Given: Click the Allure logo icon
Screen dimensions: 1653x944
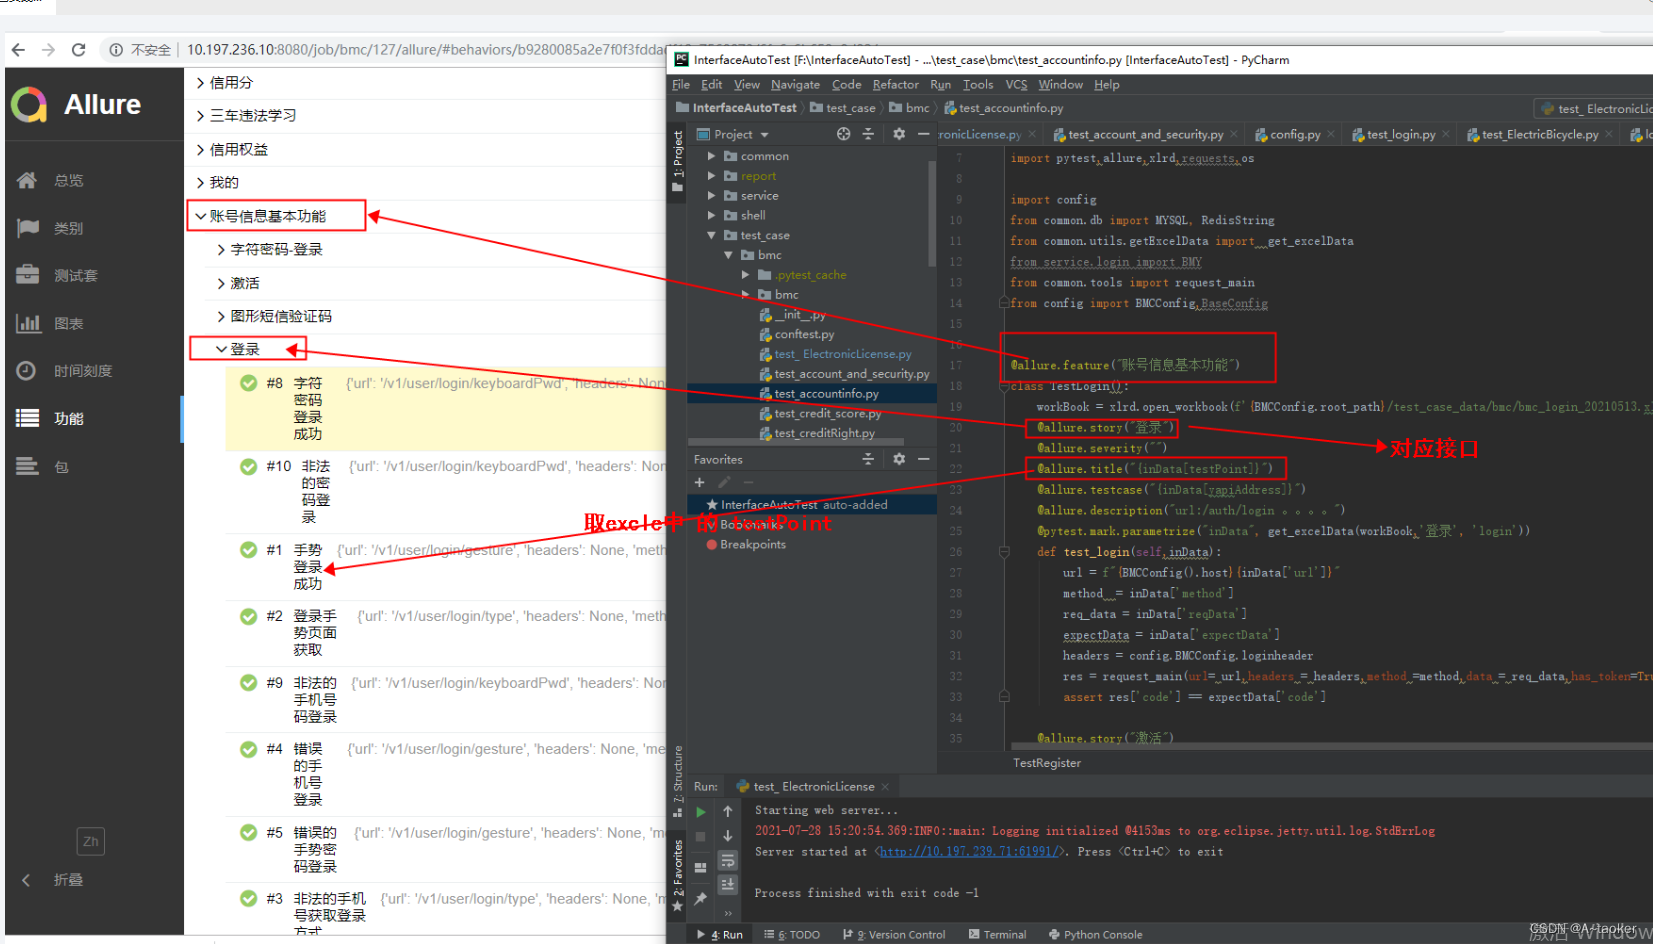Looking at the screenshot, I should [x=29, y=104].
